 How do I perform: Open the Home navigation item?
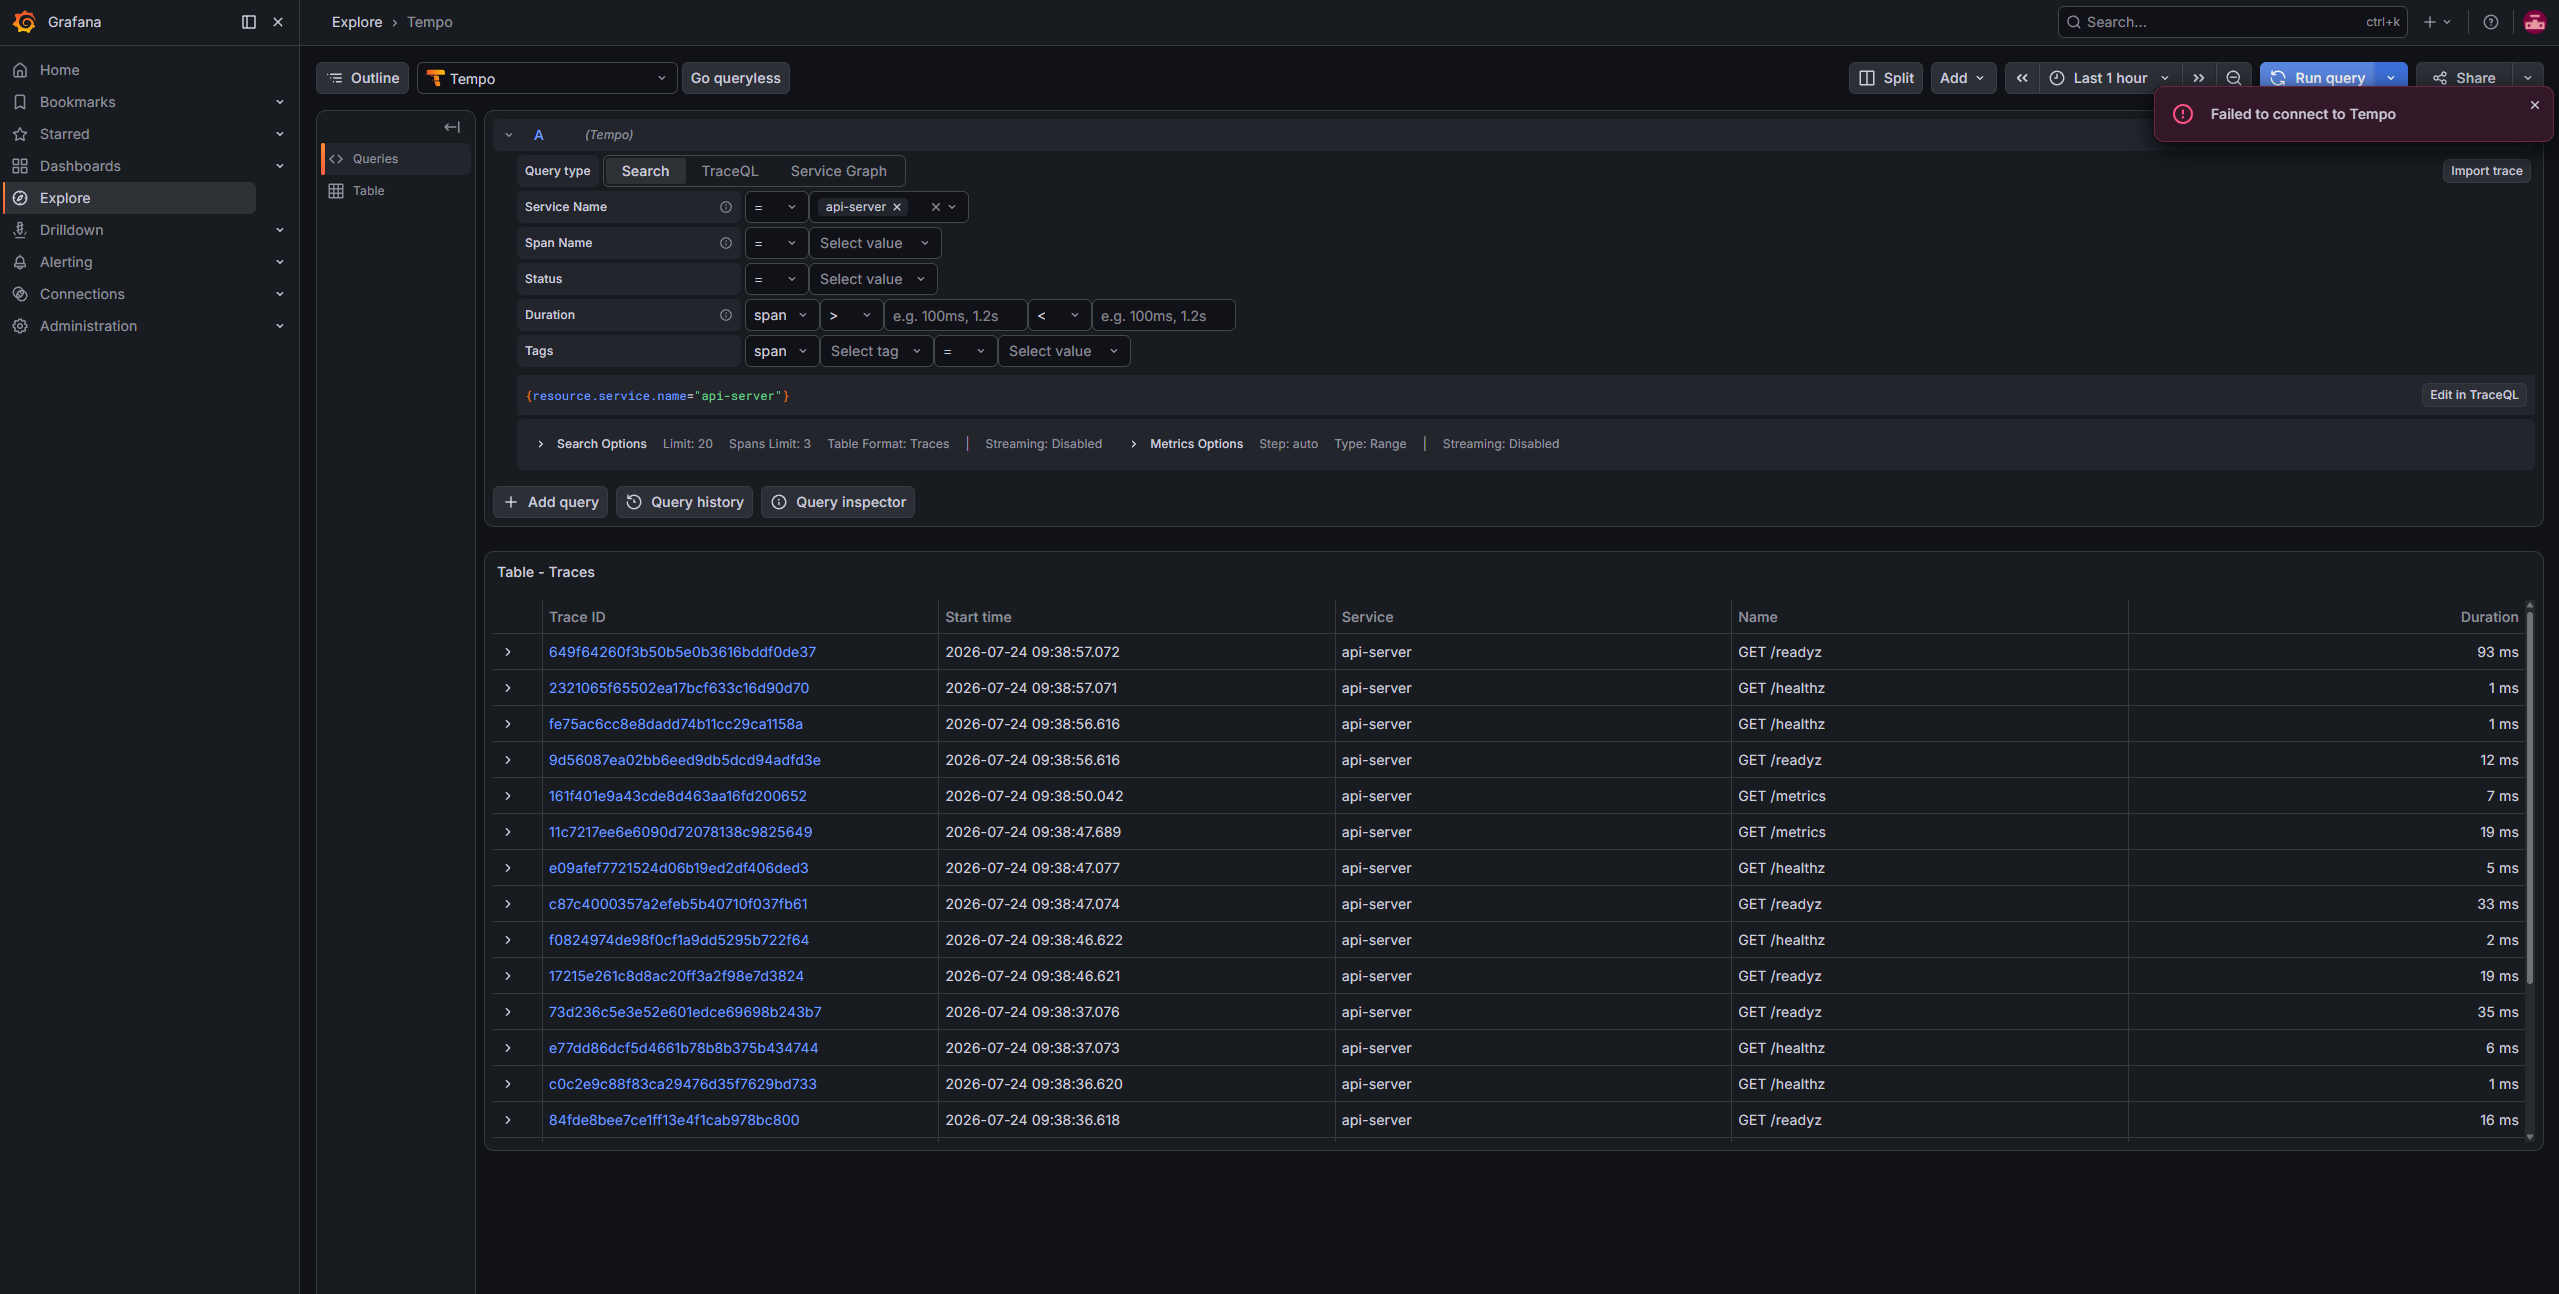pos(60,70)
